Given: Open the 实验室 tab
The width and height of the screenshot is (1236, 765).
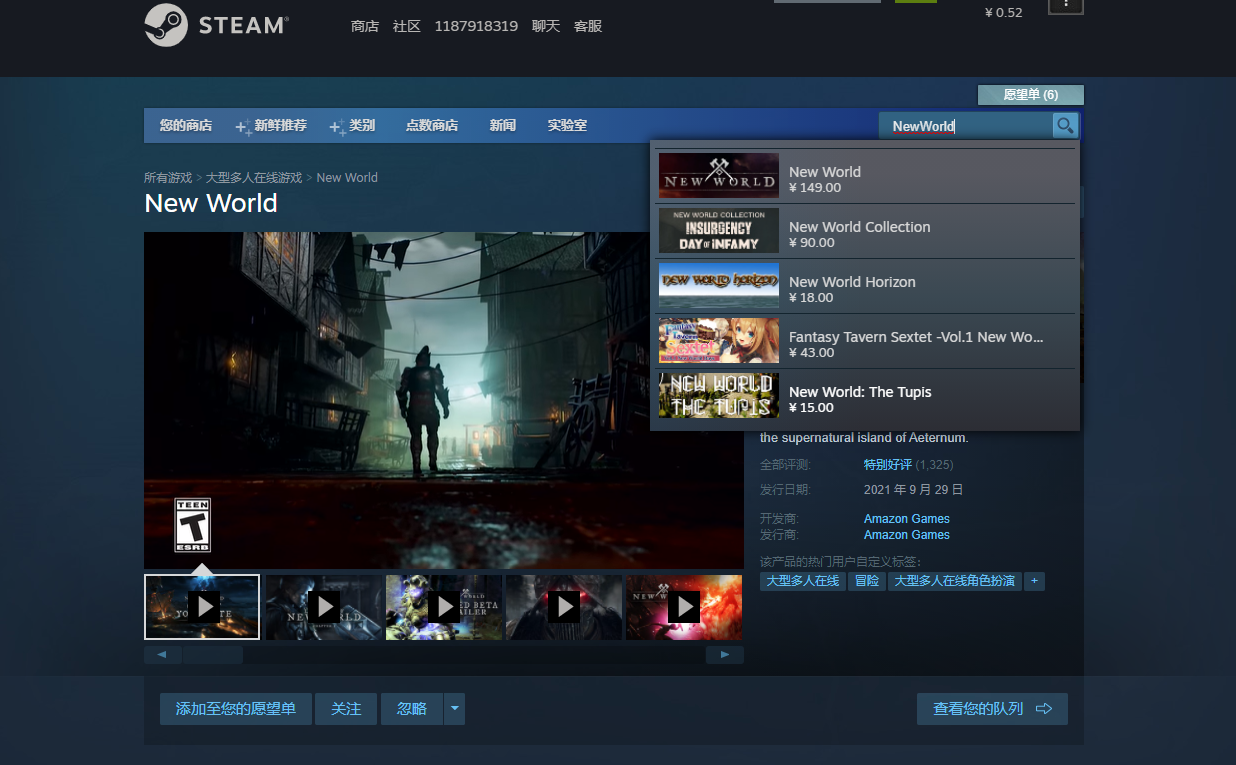Looking at the screenshot, I should [567, 126].
